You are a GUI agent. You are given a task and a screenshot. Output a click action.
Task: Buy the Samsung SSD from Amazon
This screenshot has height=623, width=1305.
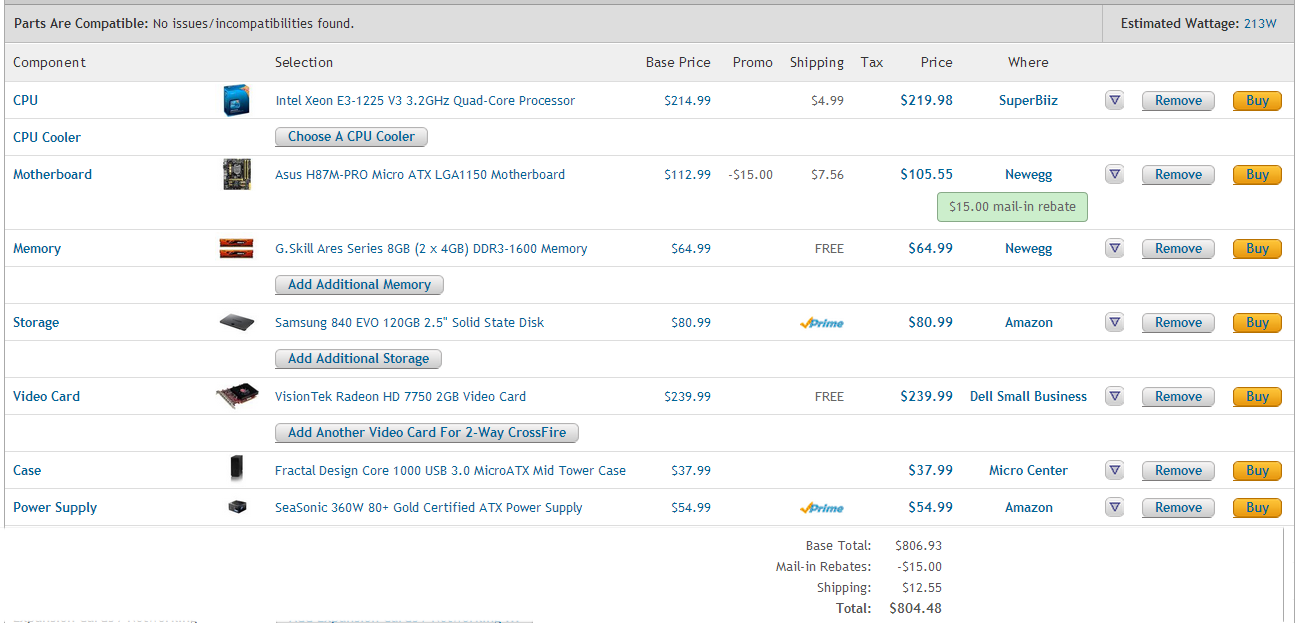[1257, 322]
